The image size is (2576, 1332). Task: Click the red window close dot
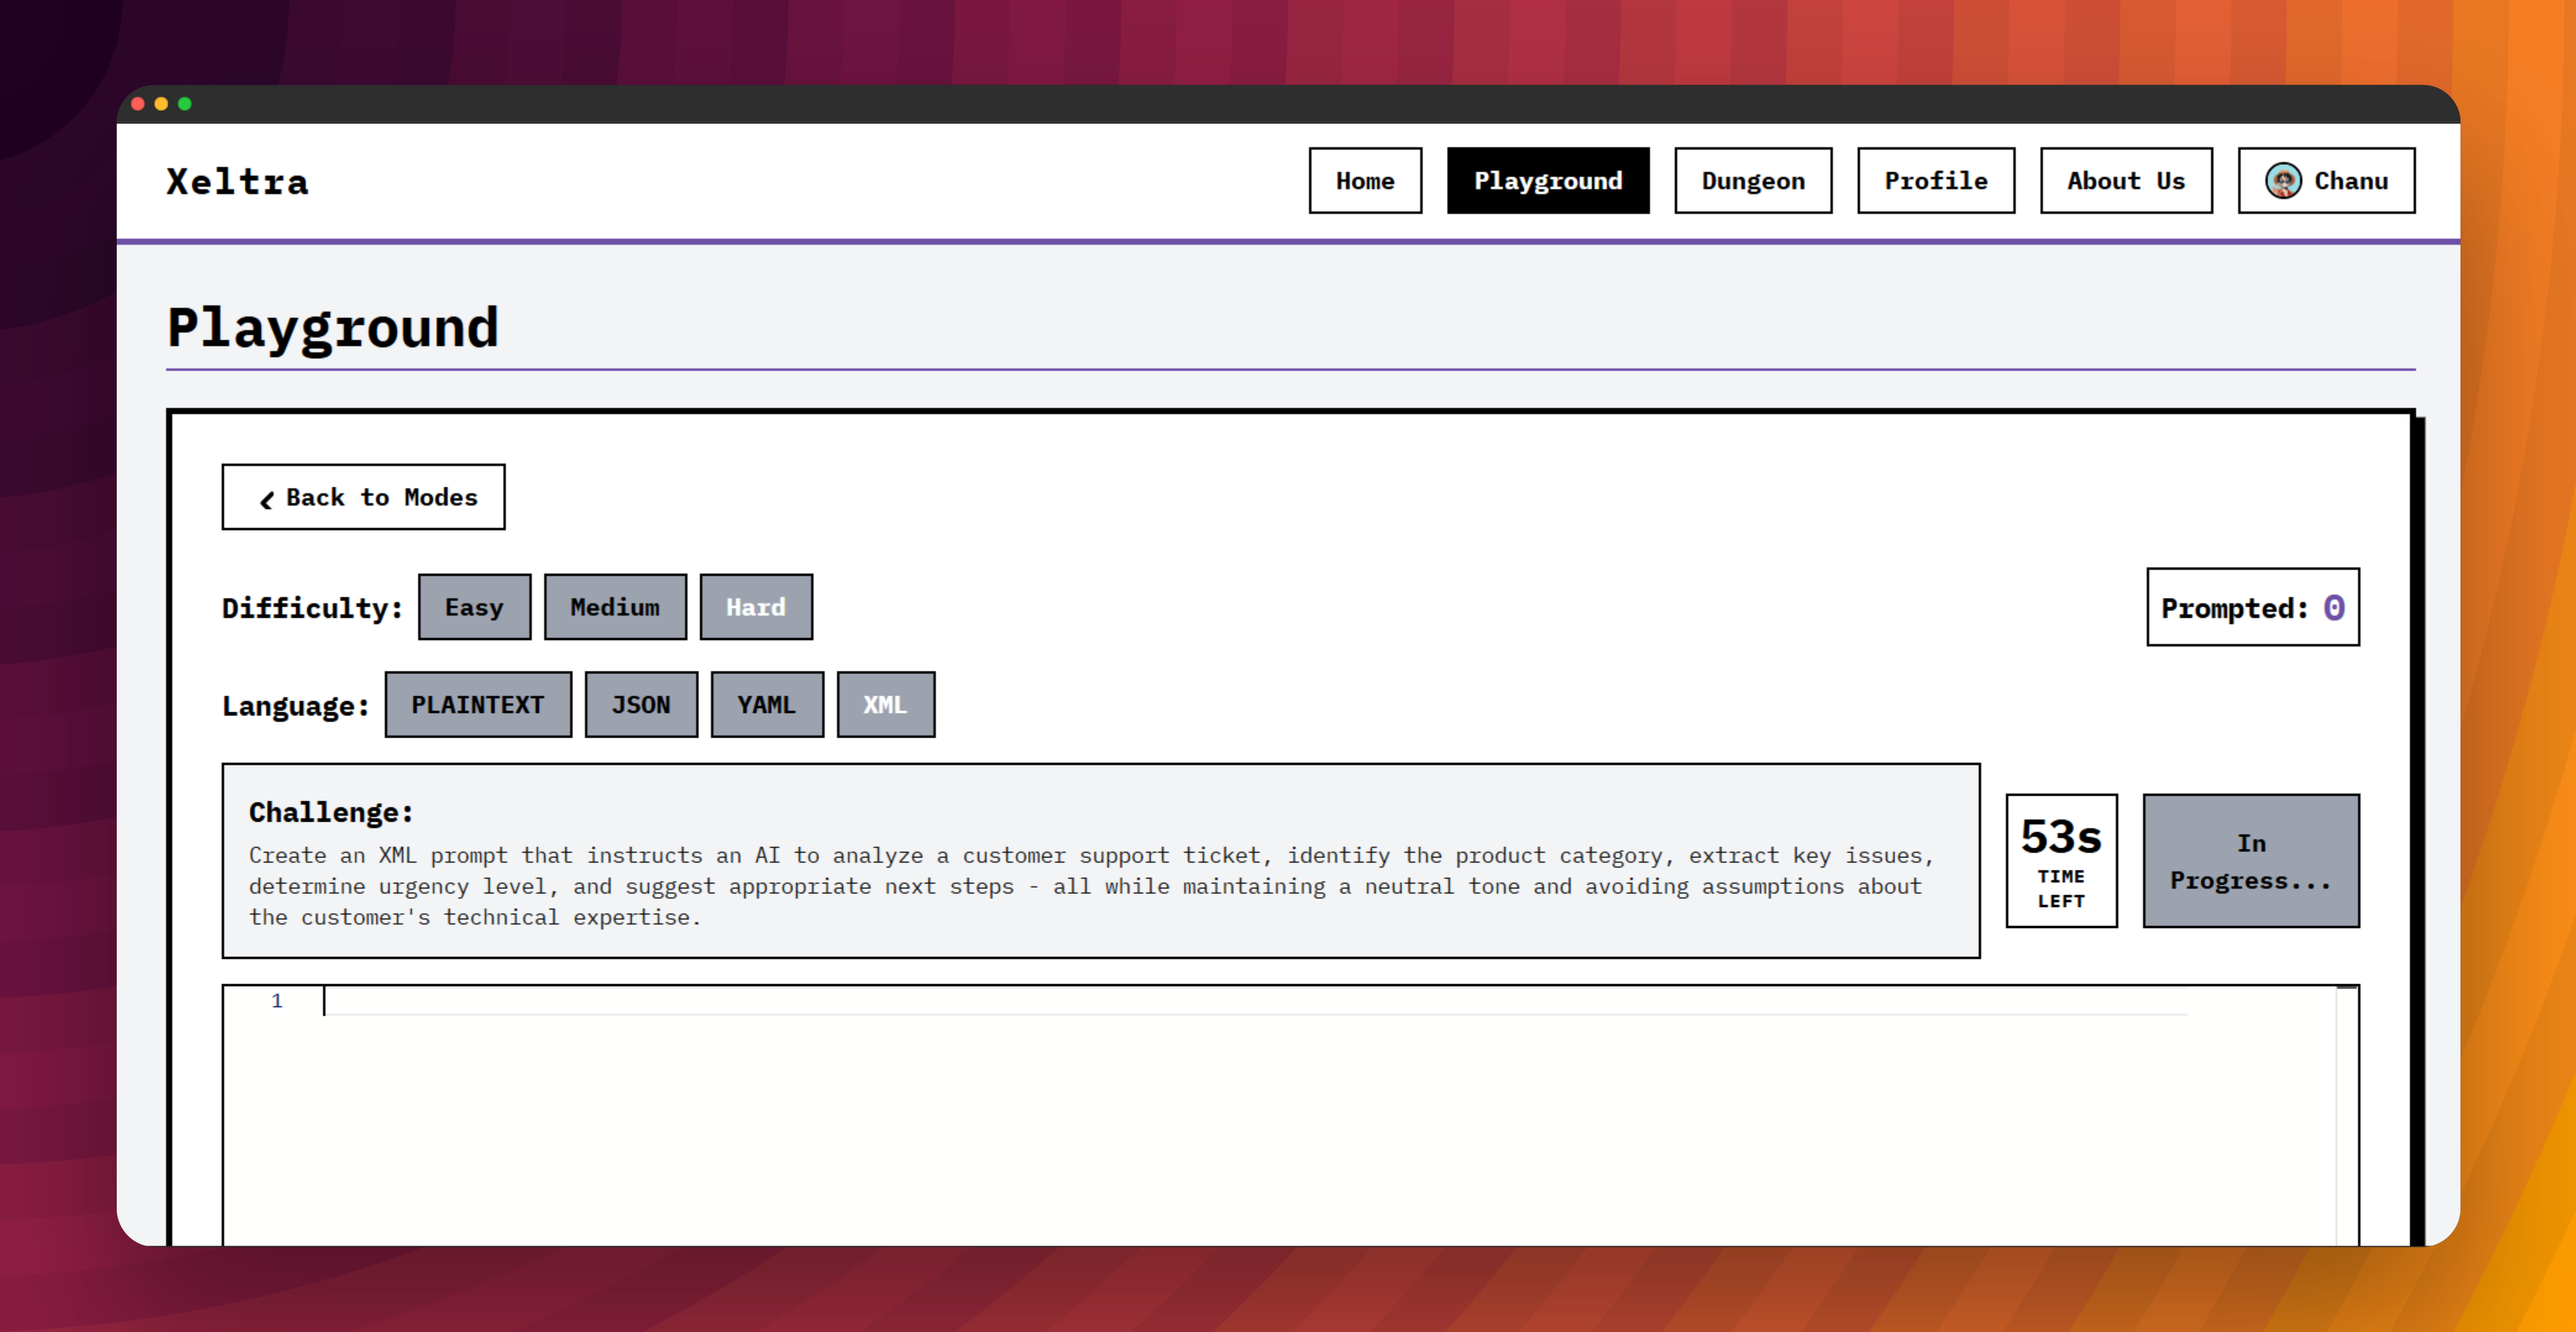(x=138, y=104)
